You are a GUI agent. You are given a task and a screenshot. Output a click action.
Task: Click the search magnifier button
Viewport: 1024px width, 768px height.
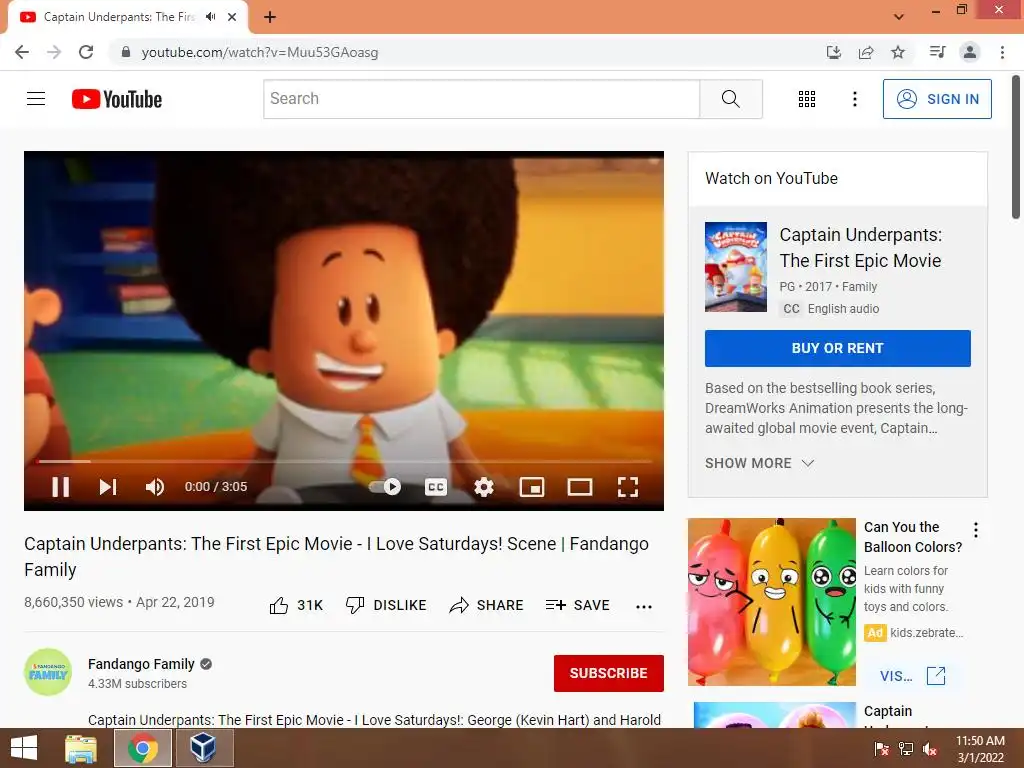point(731,99)
